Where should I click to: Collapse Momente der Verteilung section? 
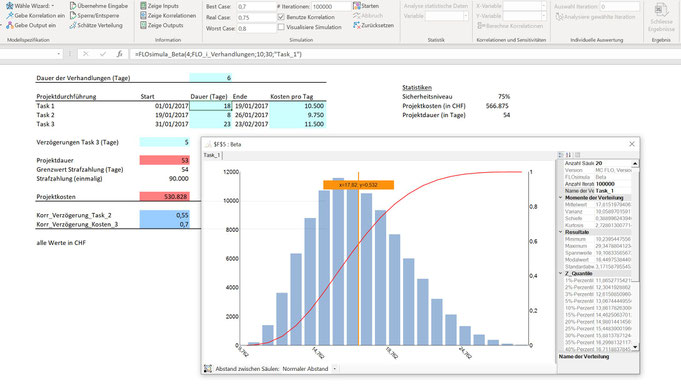click(x=560, y=198)
